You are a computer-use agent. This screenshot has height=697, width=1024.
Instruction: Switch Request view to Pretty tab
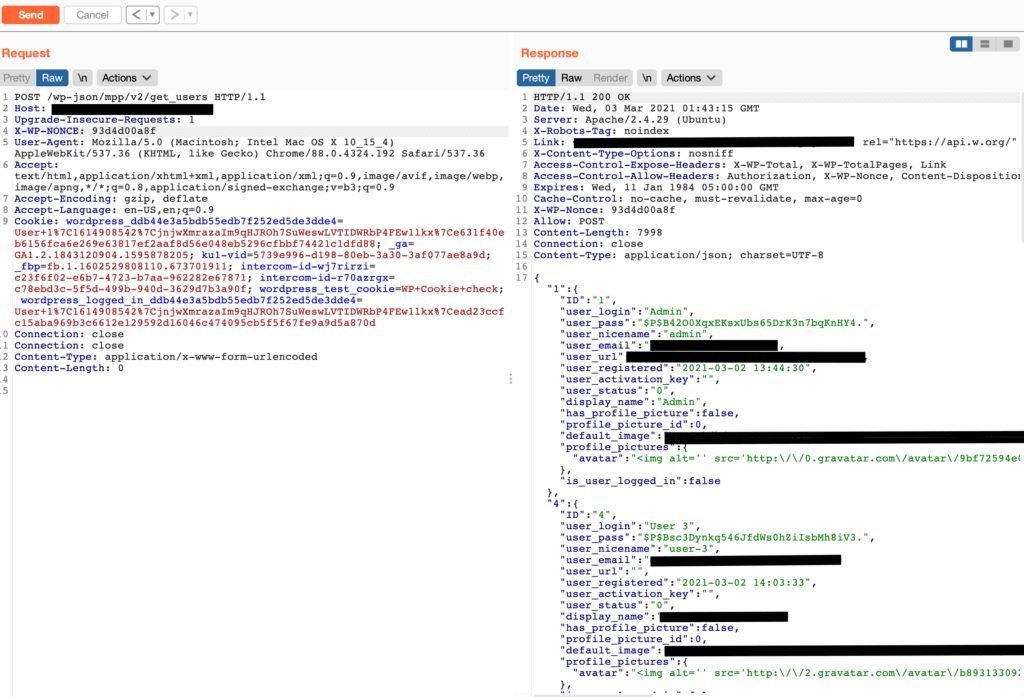point(17,78)
